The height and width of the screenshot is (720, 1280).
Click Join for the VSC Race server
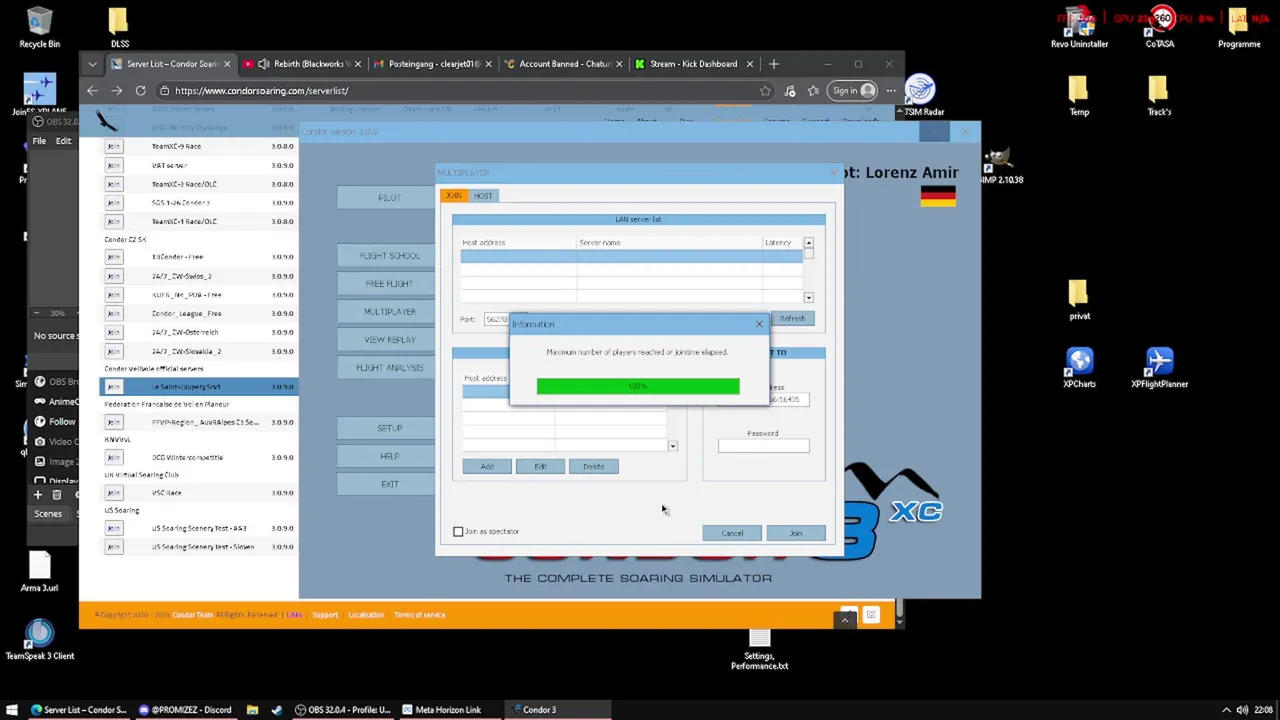(113, 493)
